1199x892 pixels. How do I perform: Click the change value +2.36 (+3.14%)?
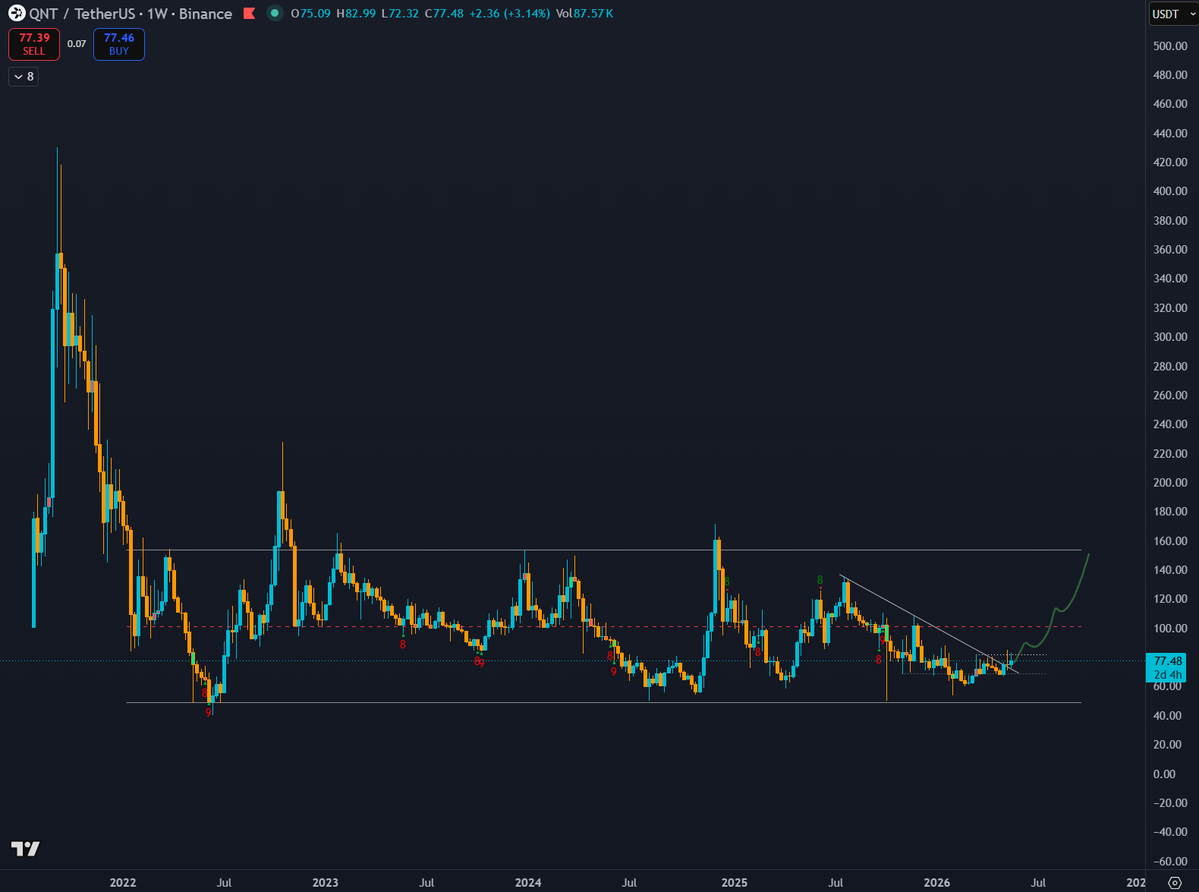tap(509, 14)
